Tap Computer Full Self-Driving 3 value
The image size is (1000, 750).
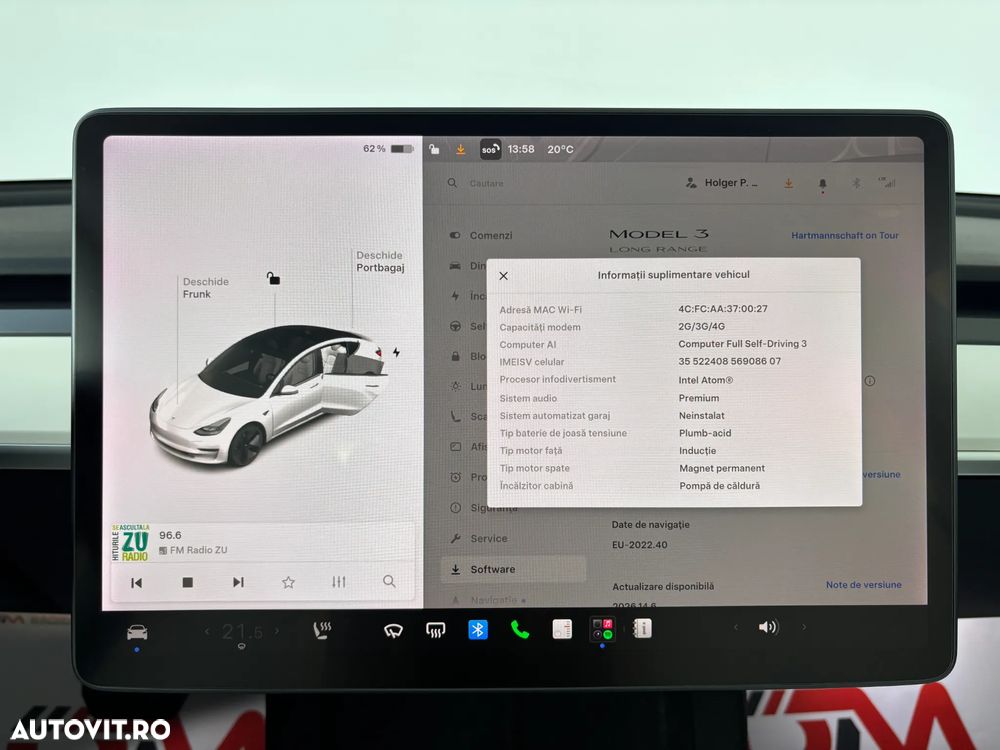[742, 344]
